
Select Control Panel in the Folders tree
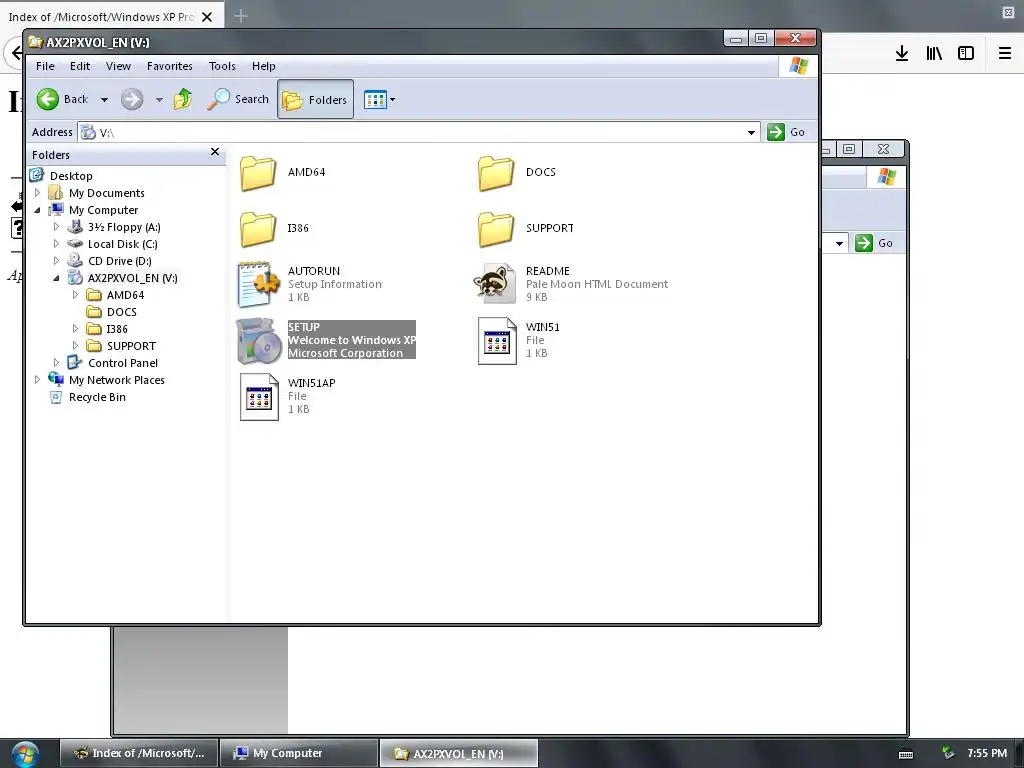click(123, 362)
